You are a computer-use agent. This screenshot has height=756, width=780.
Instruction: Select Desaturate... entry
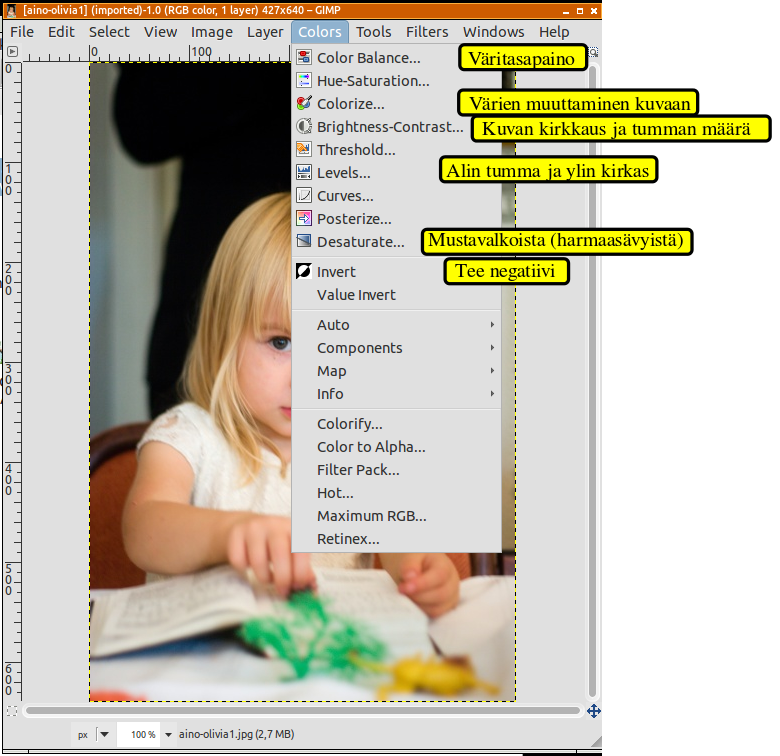point(396,241)
